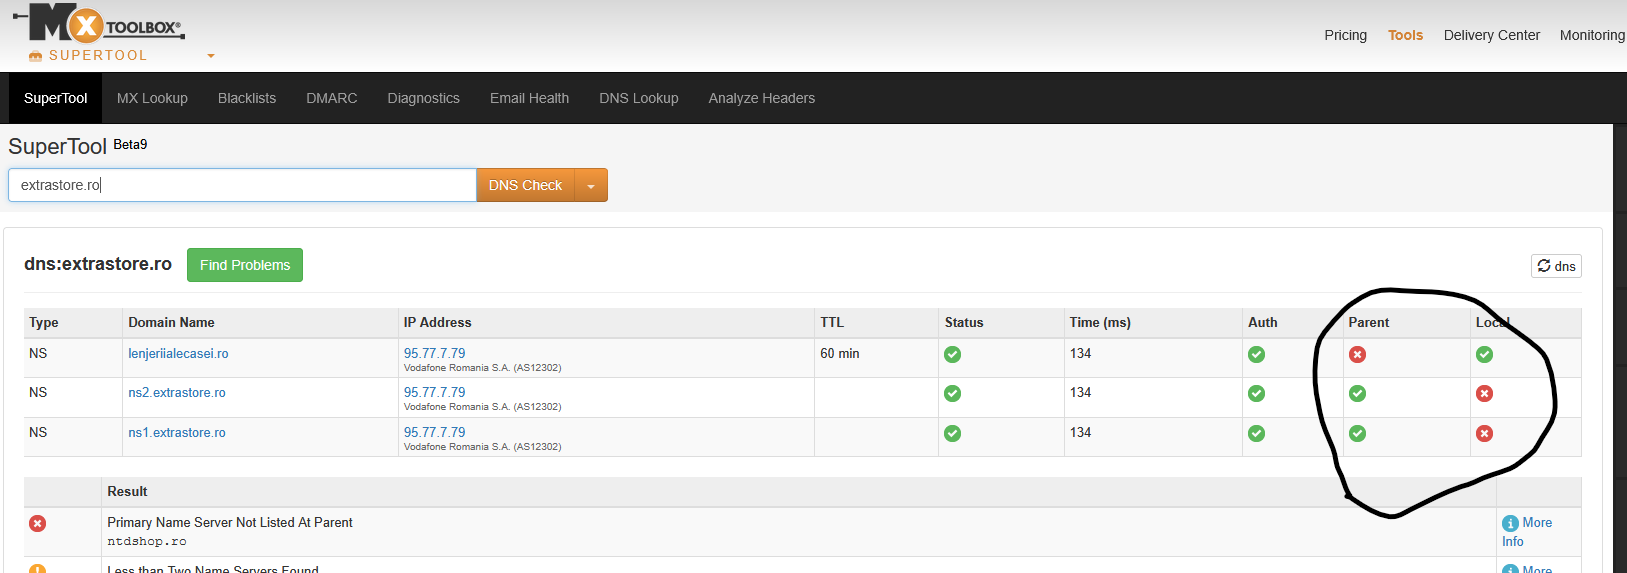Open the 95.77.7.79 link in the ns1.extrastore.ro row
Image resolution: width=1627 pixels, height=573 pixels.
coord(434,432)
